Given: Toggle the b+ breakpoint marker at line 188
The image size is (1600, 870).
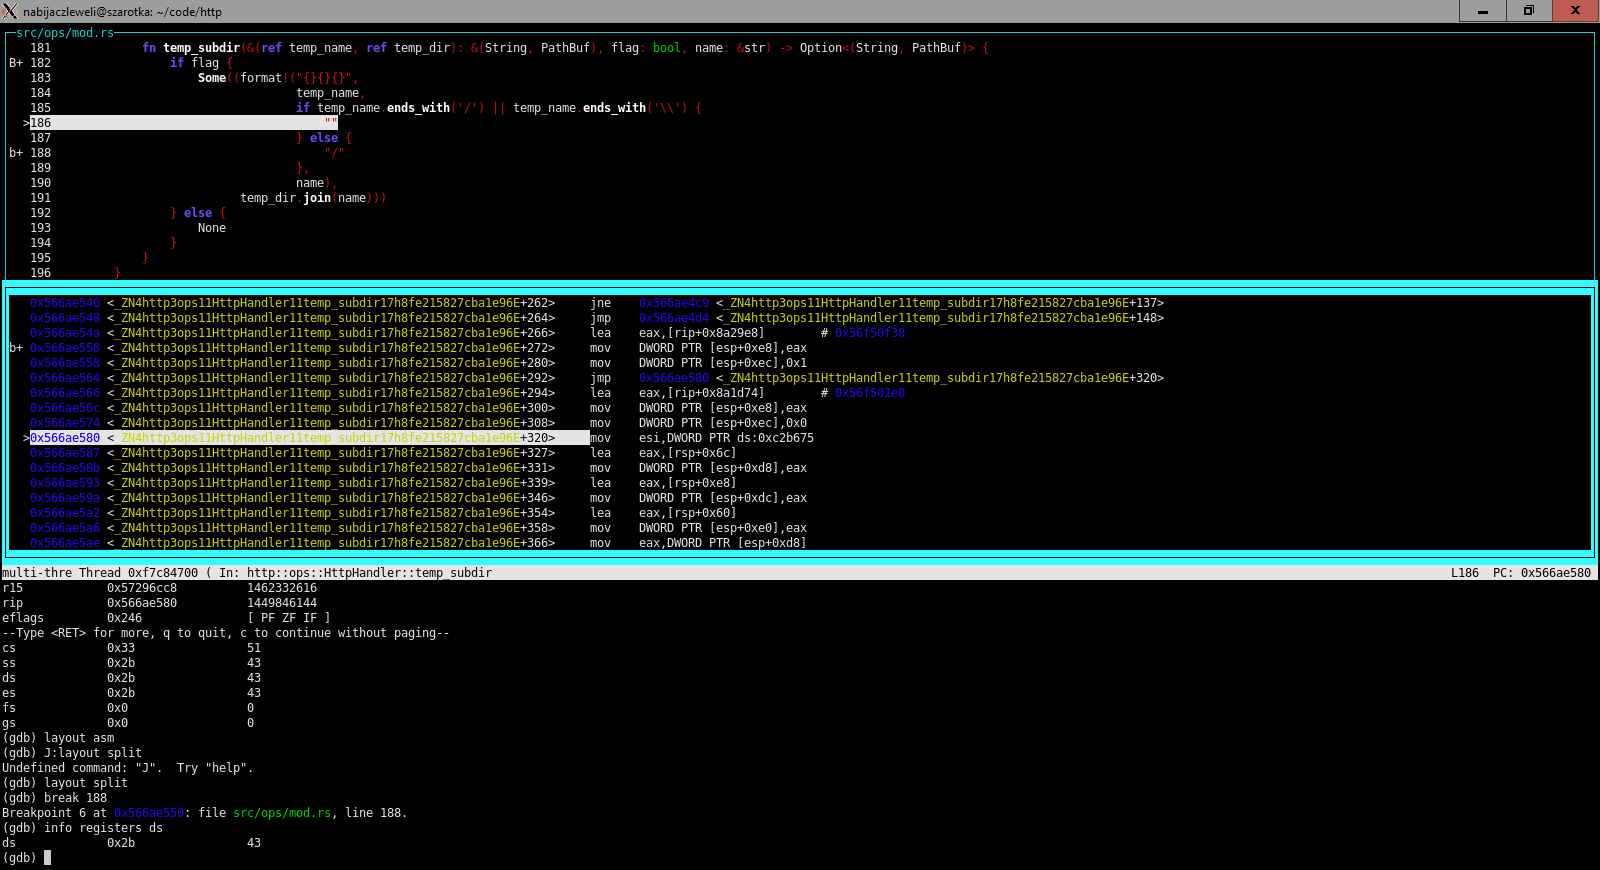Looking at the screenshot, I should [x=16, y=153].
